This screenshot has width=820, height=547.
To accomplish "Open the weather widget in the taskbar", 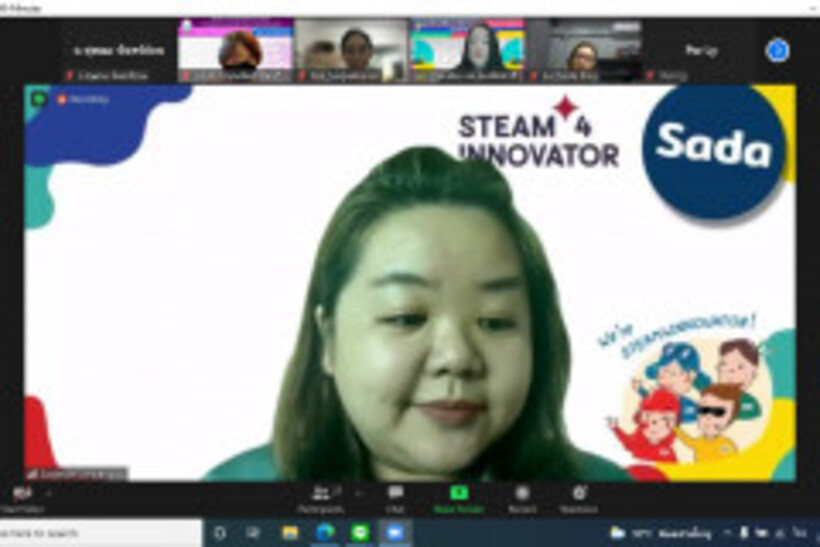I will click(662, 533).
